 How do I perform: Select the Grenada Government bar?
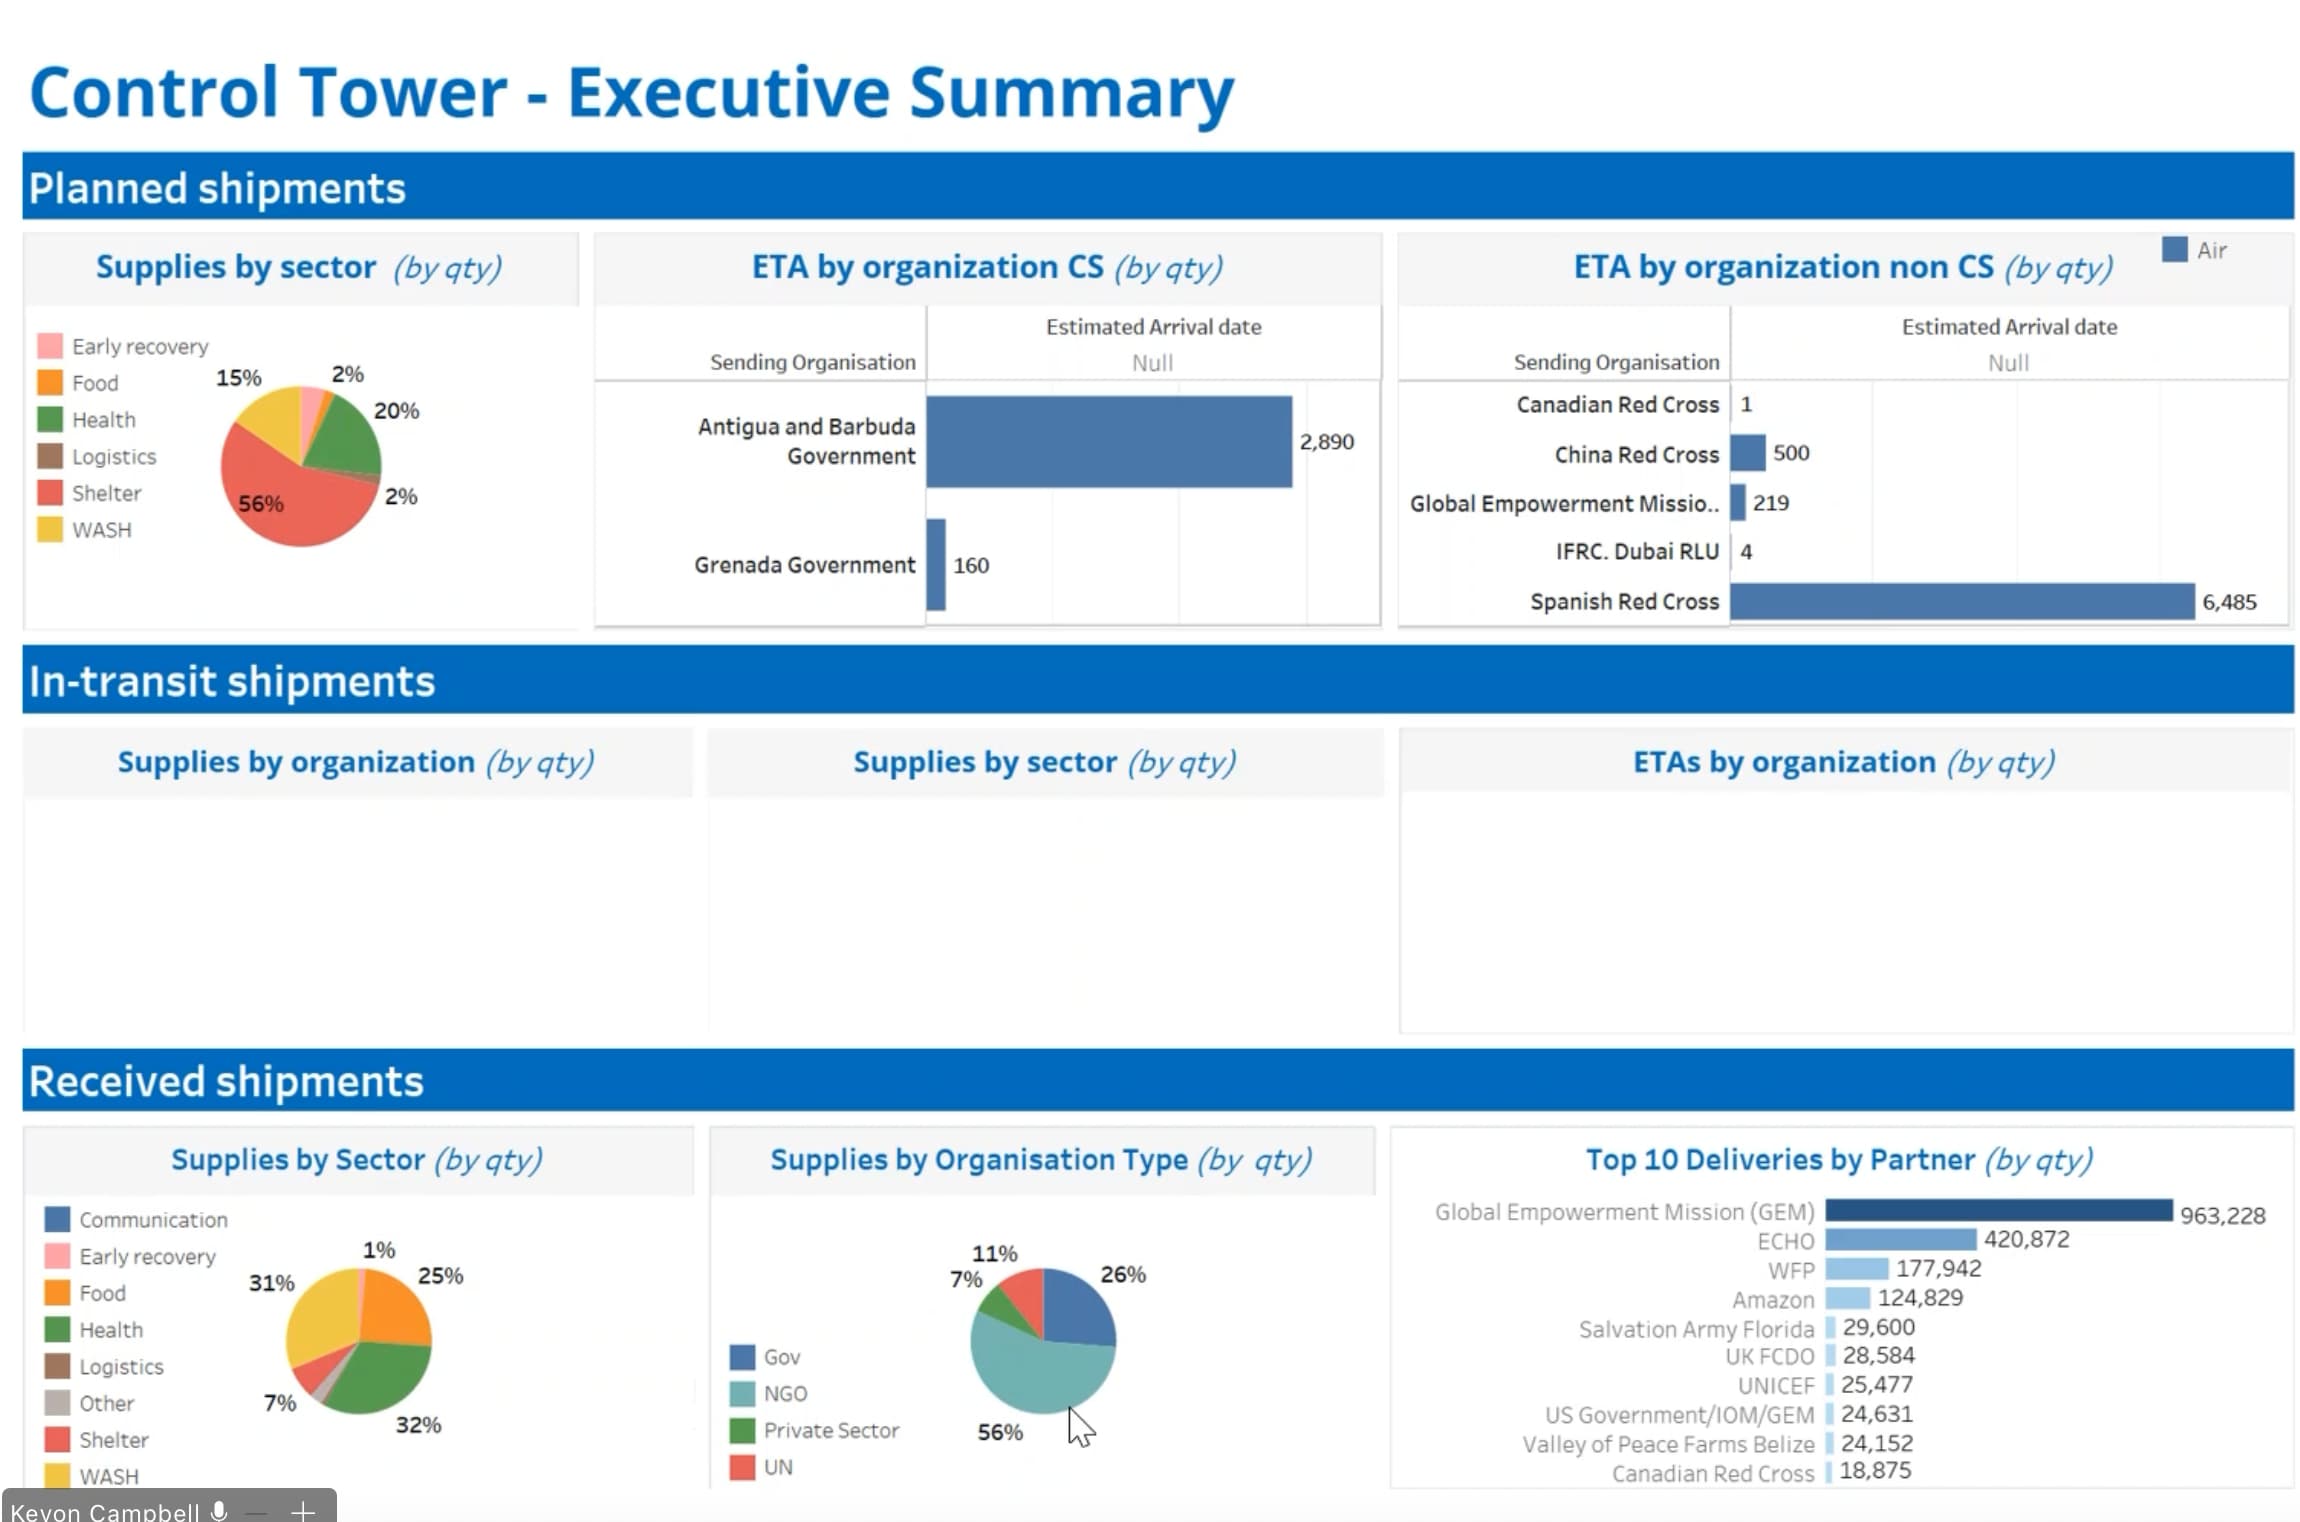[x=936, y=564]
